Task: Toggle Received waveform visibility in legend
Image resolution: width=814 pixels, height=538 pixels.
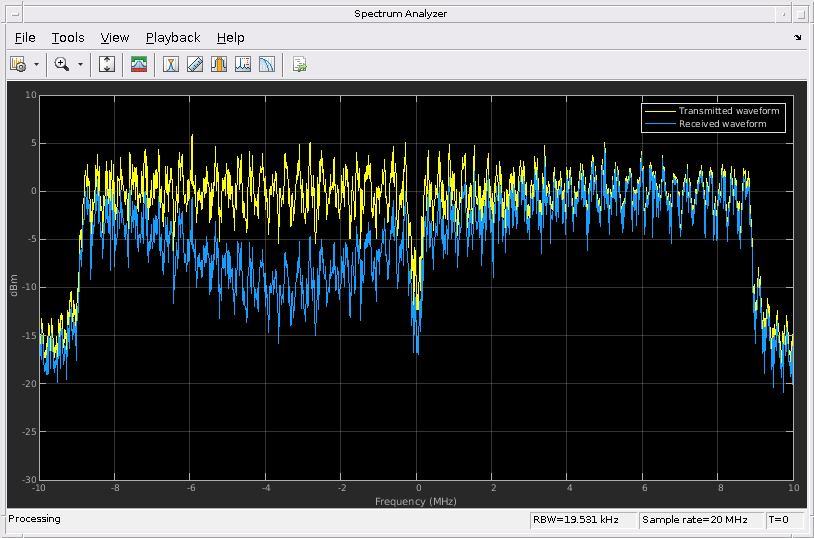Action: (722, 124)
